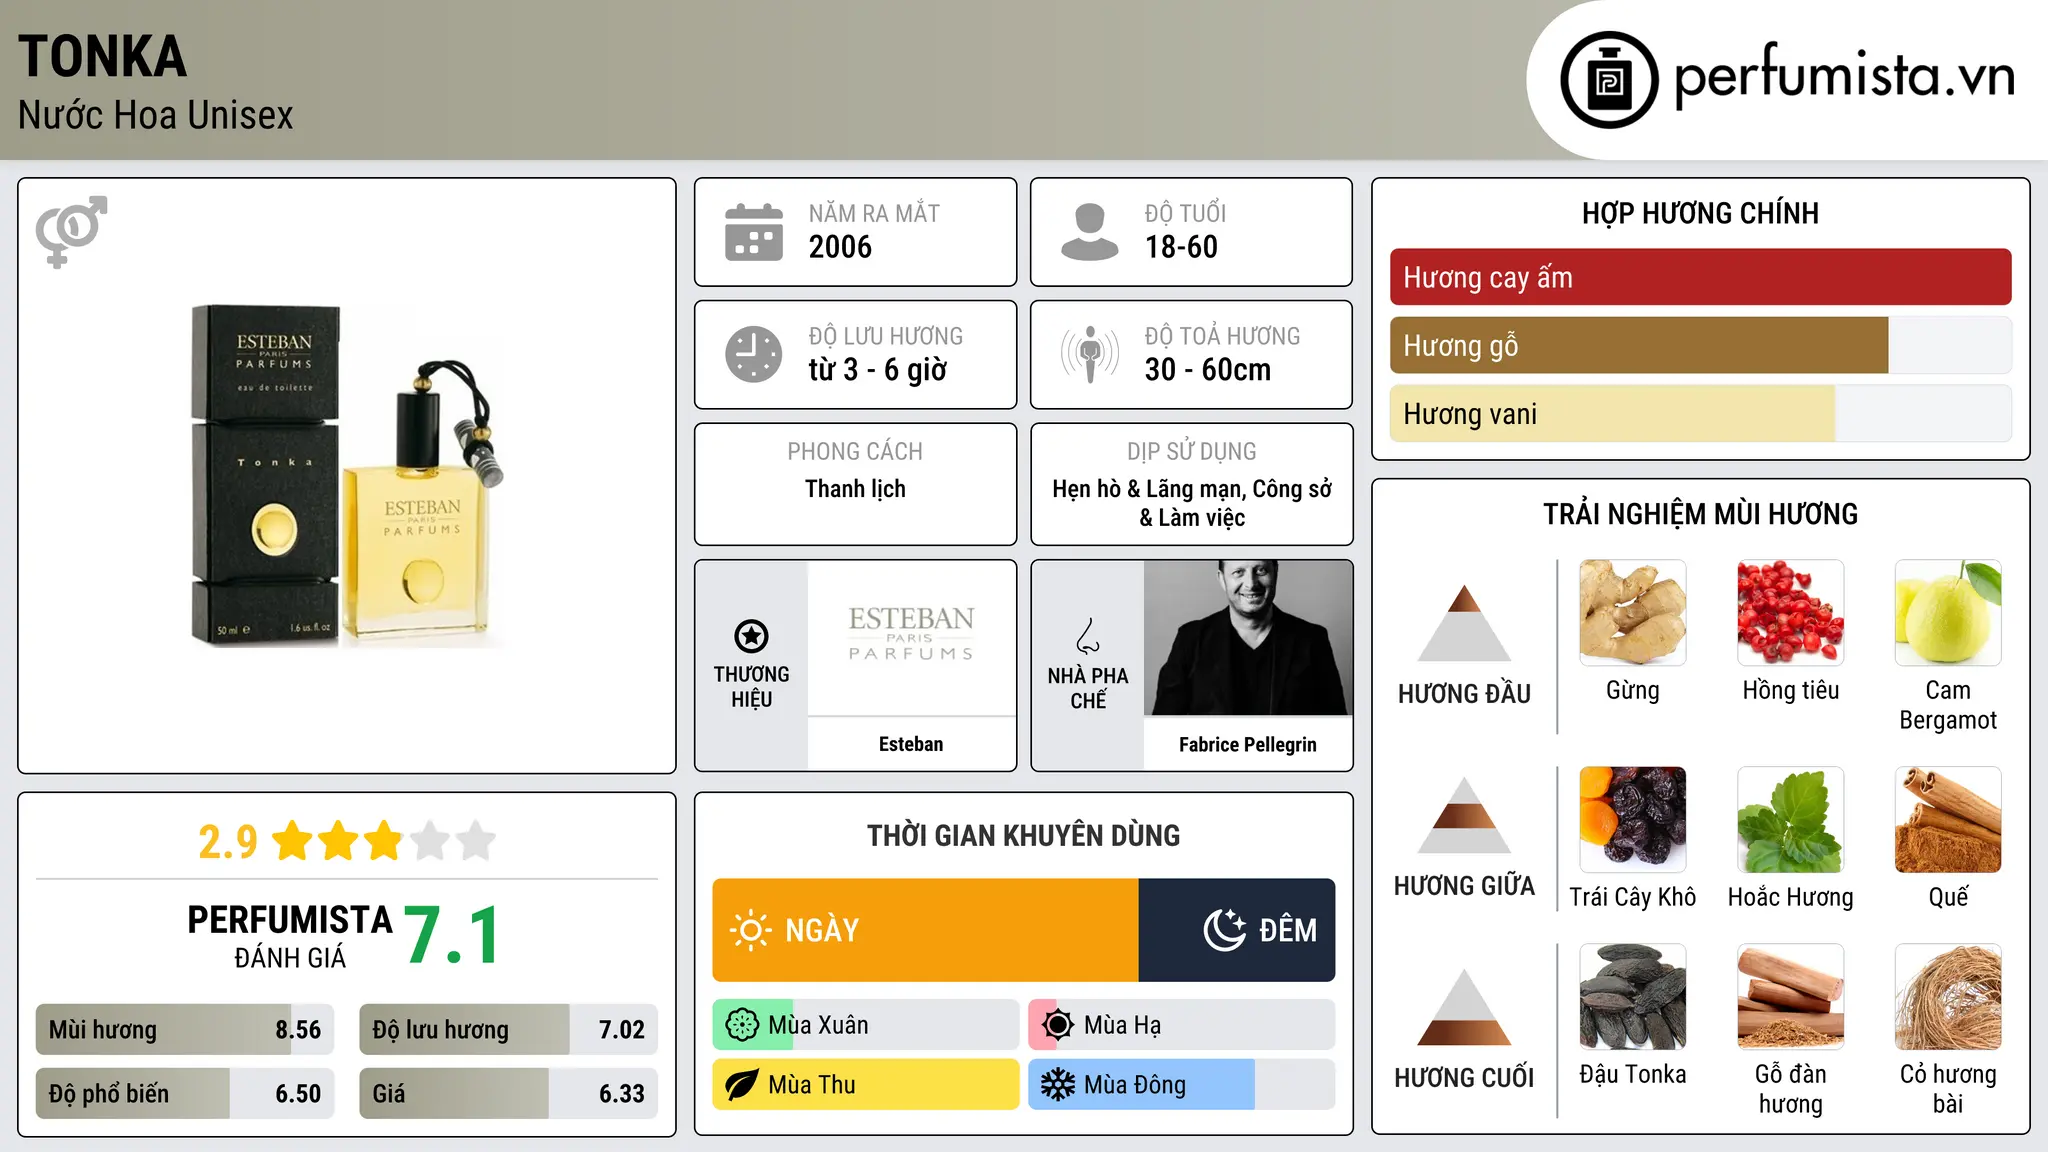Click the longevity value từ 3 - 6 giờ

[878, 370]
